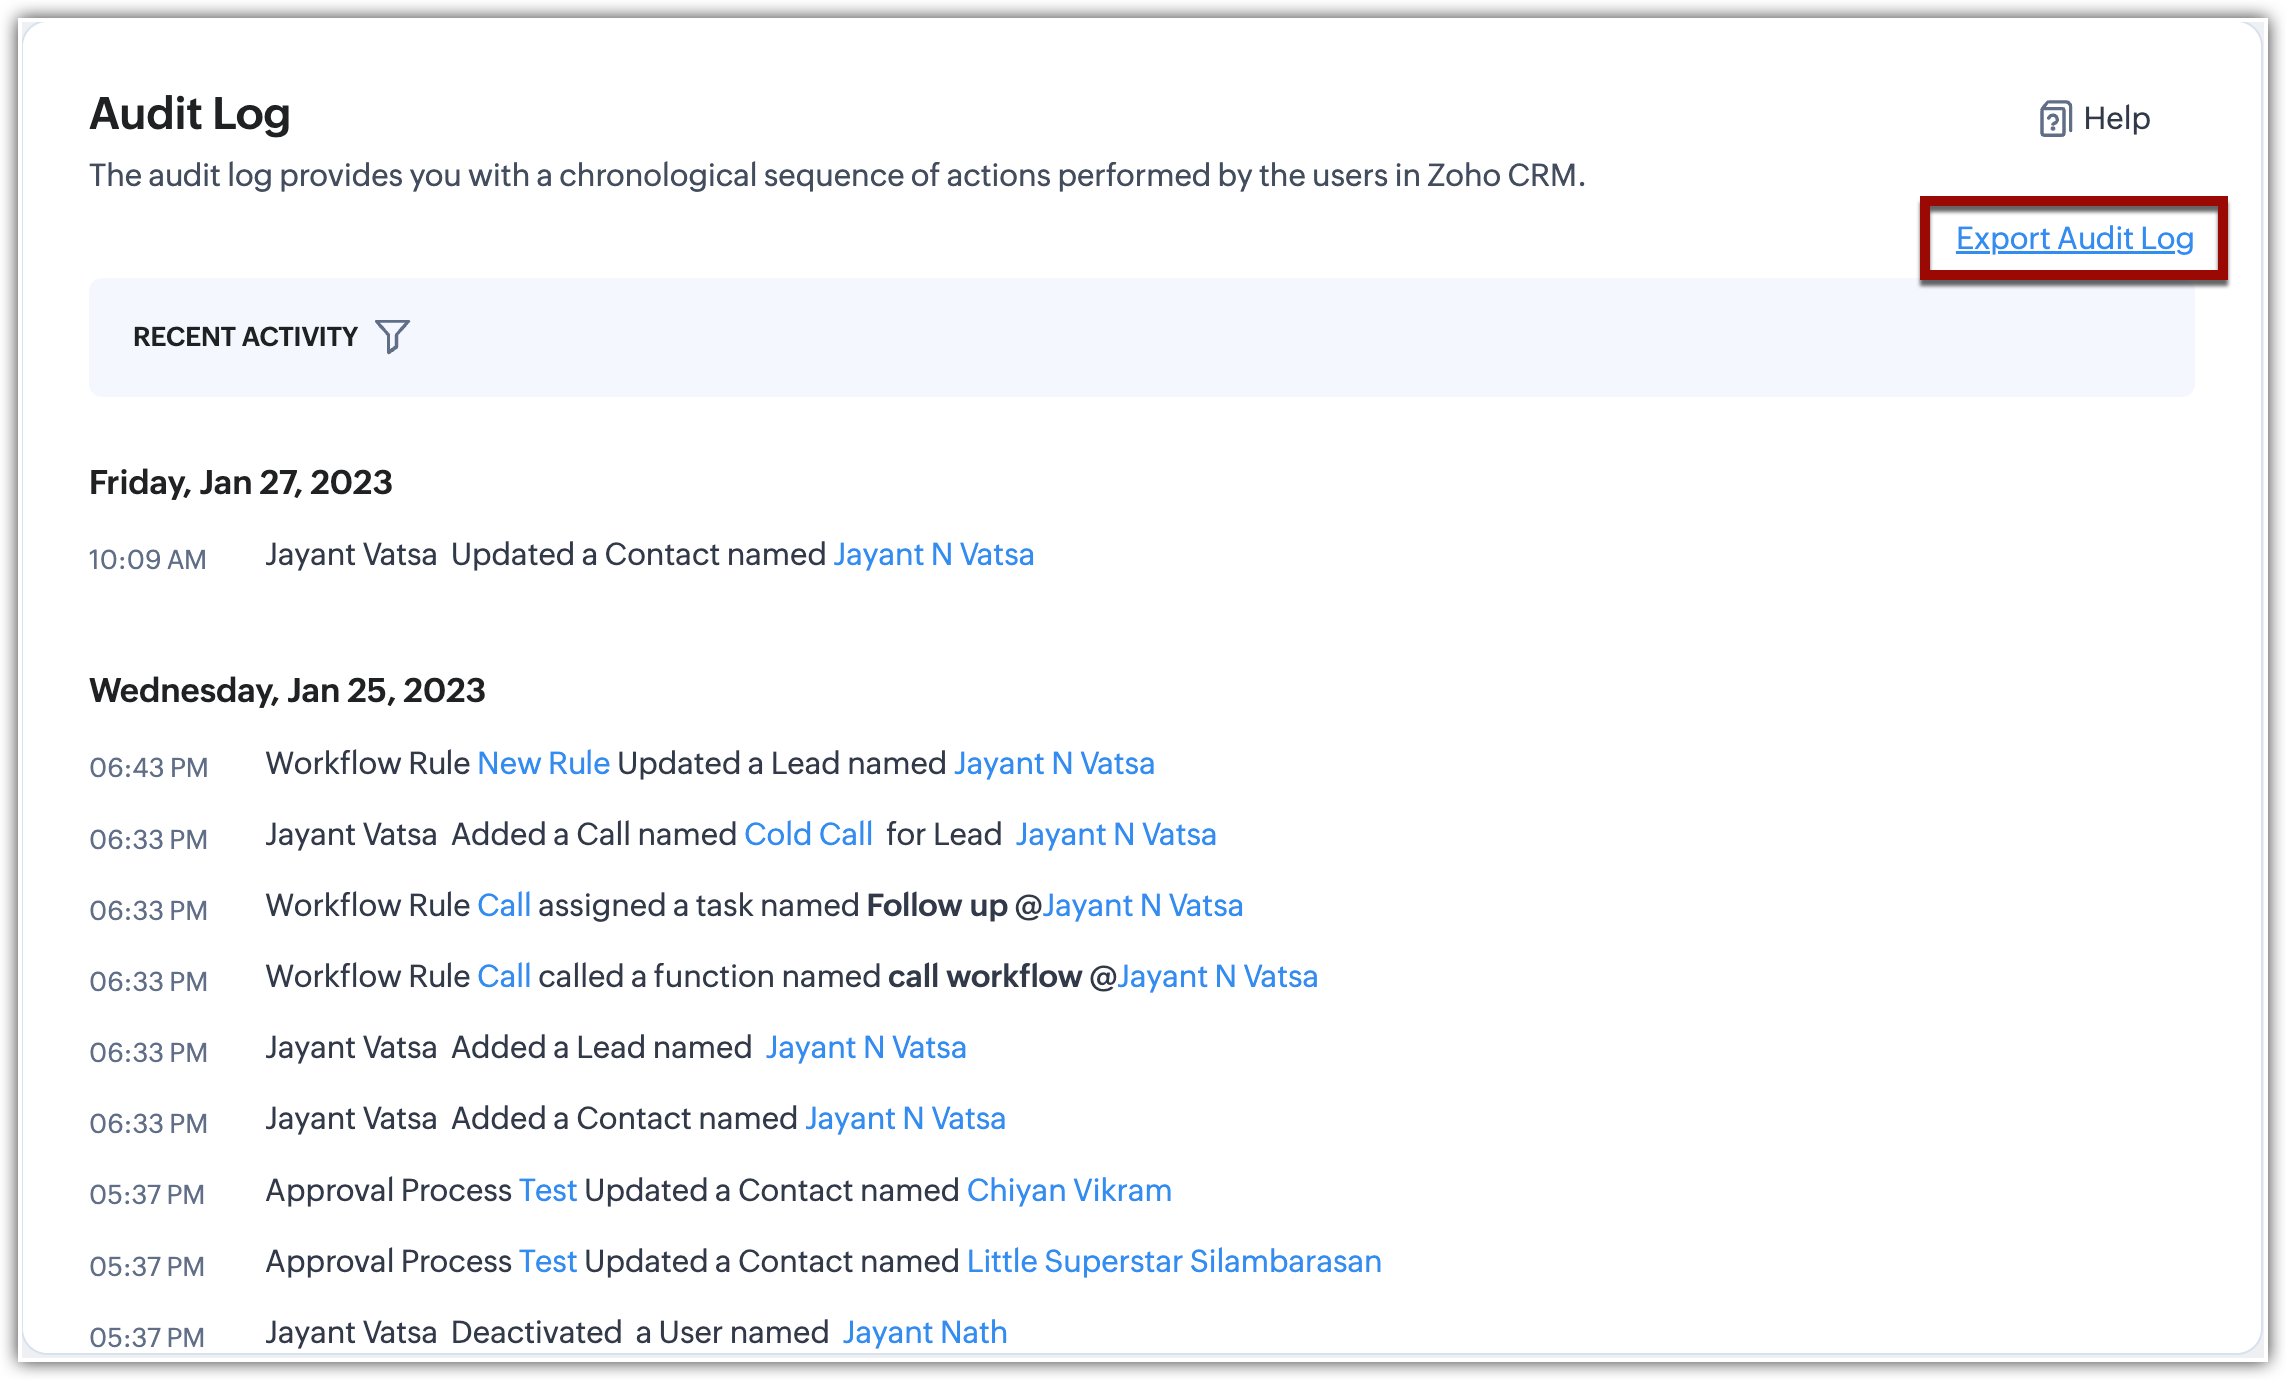Click the Help document icon
The image size is (2286, 1380).
(x=2054, y=119)
